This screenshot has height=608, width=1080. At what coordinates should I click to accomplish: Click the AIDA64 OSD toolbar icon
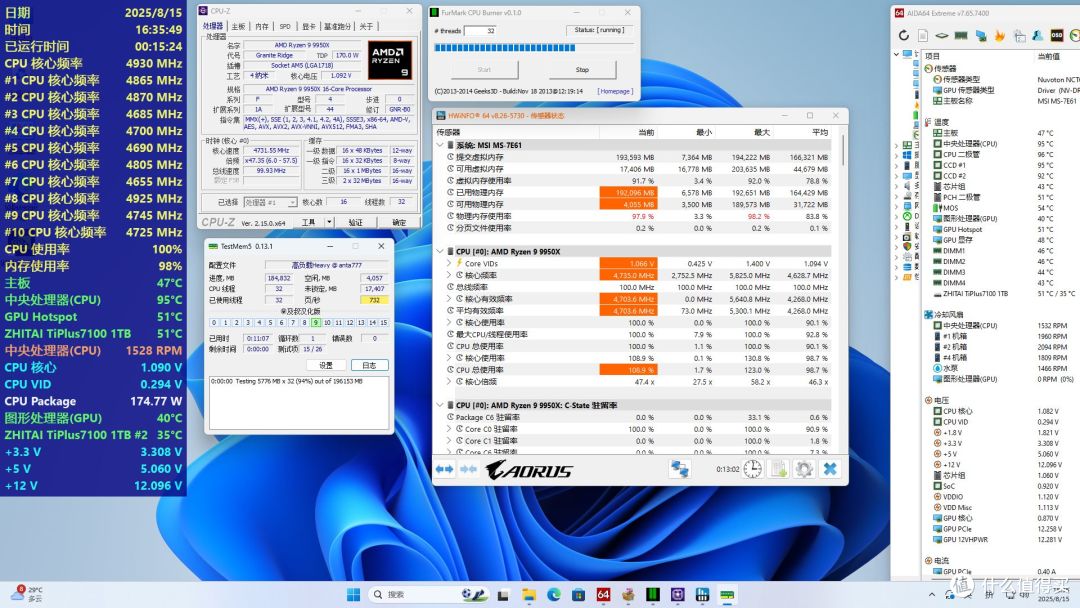pos(1057,35)
